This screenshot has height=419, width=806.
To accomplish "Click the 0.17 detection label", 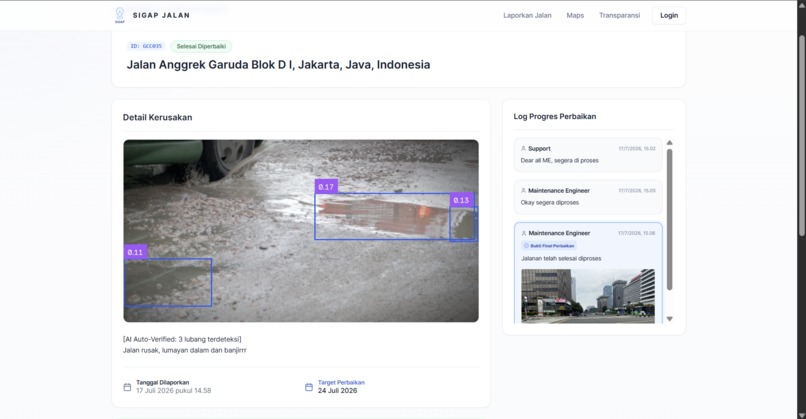I will click(x=326, y=187).
